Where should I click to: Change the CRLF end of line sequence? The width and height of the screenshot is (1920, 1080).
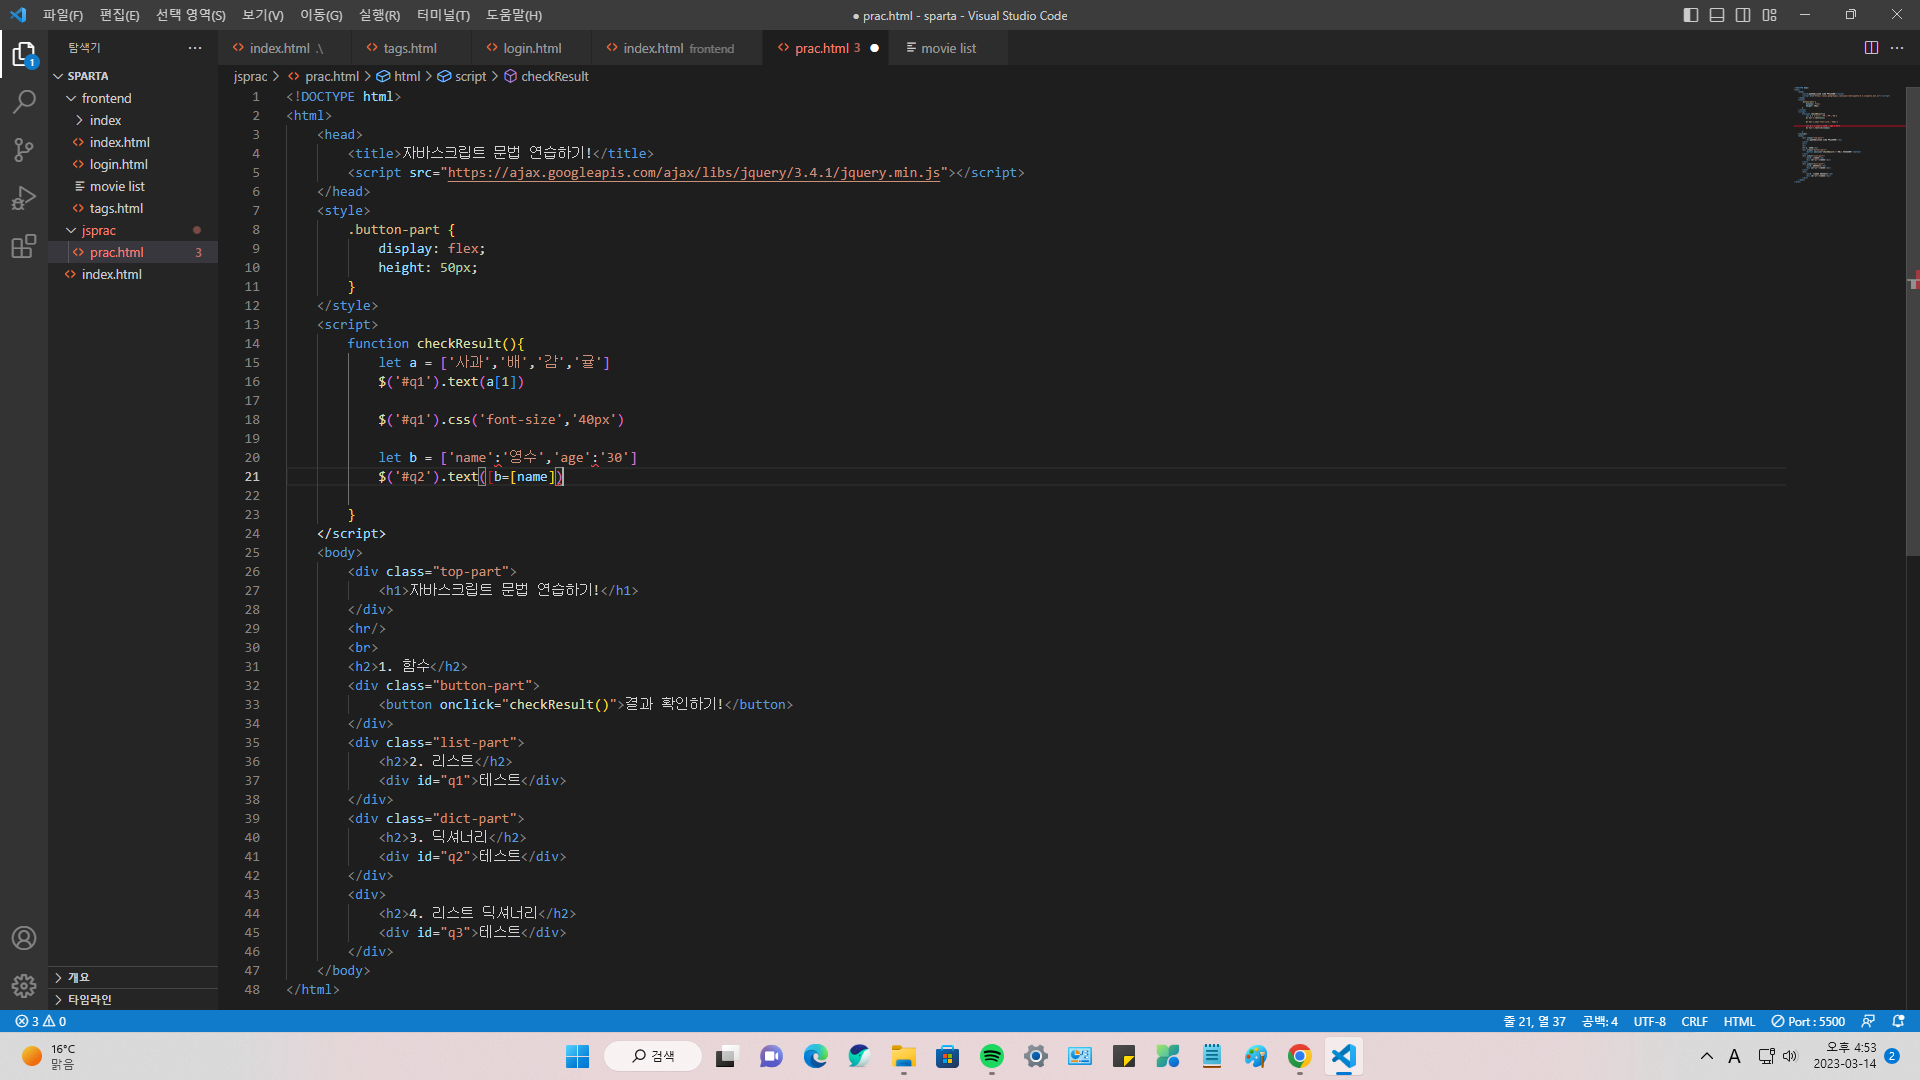coord(1695,1021)
